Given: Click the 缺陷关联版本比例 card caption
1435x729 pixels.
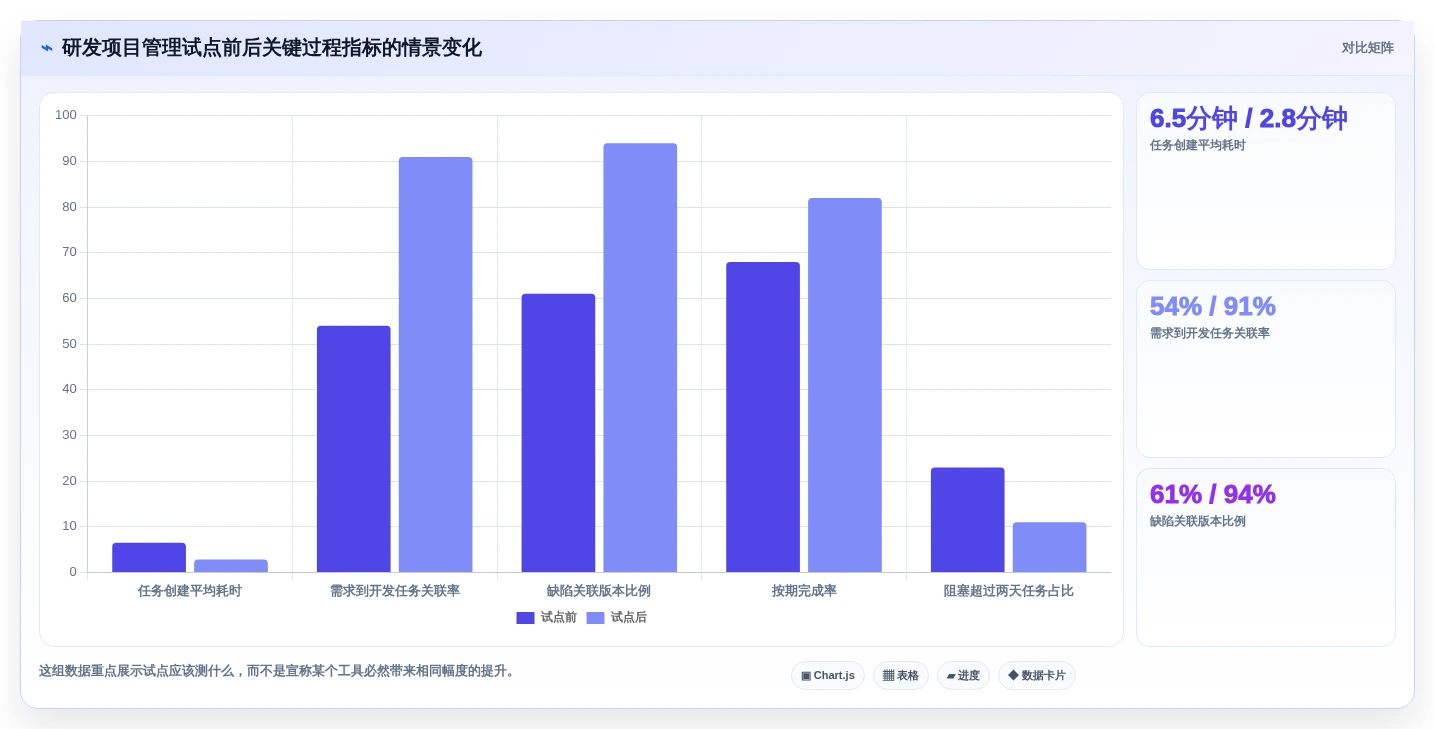Looking at the screenshot, I should click(x=1198, y=522).
